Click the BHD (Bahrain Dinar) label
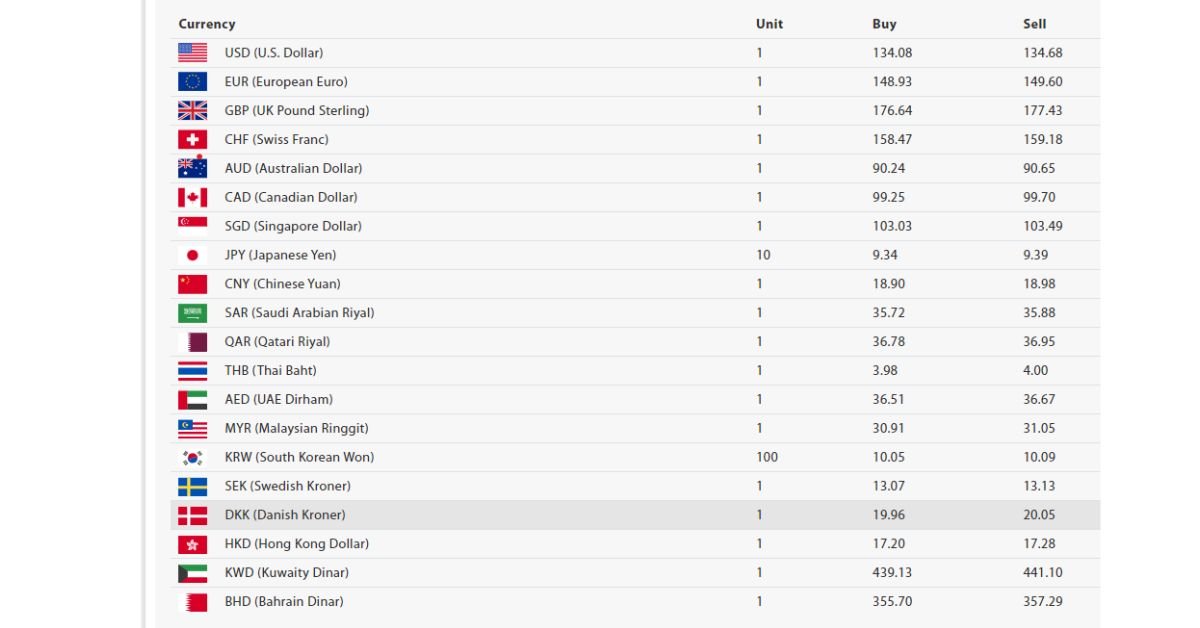This screenshot has height=628, width=1200. pos(284,602)
